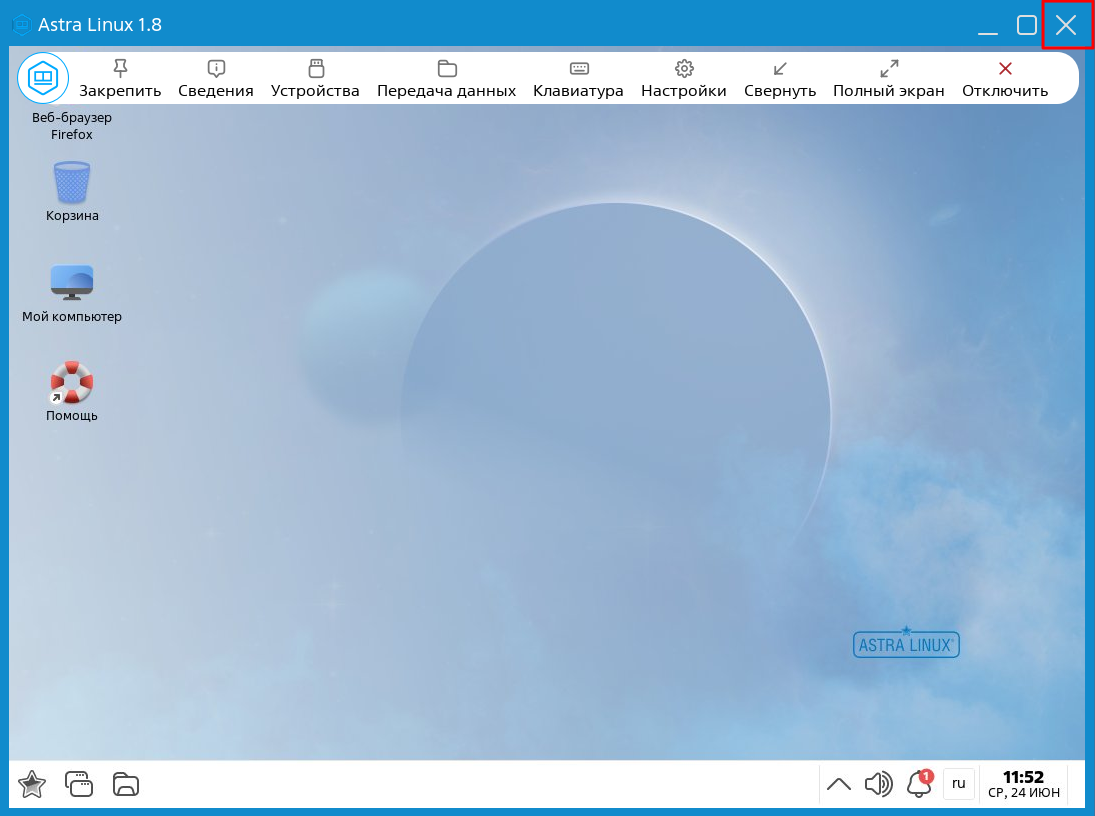Open the notifications bell
The height and width of the screenshot is (816, 1095).
[x=920, y=784]
